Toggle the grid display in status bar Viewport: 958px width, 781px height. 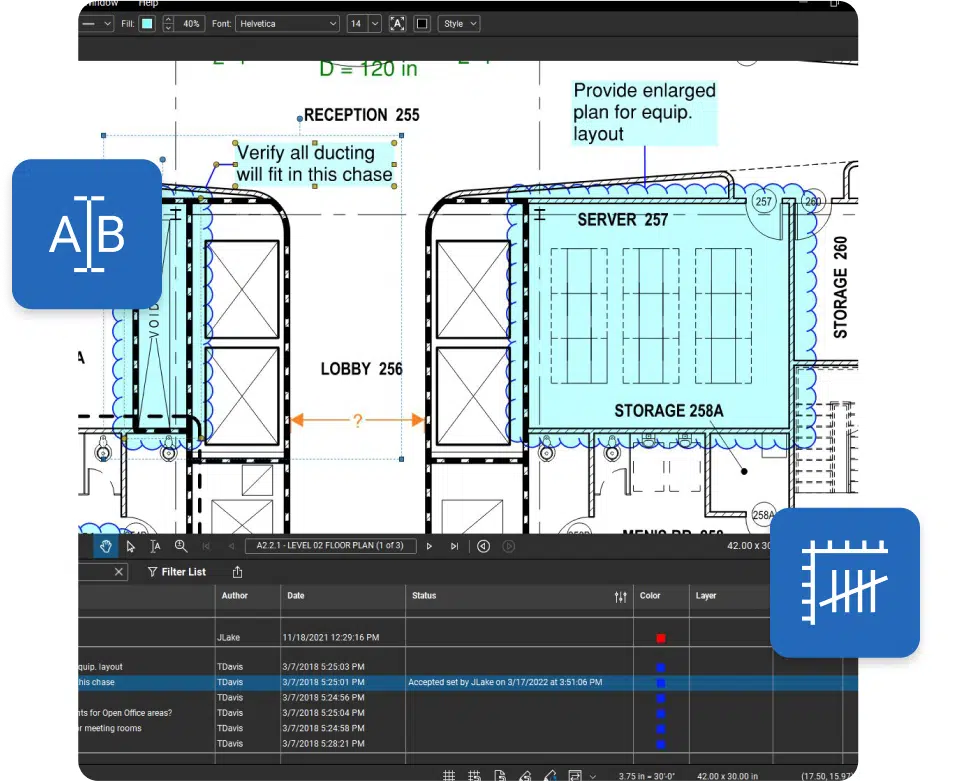pyautogui.click(x=449, y=775)
